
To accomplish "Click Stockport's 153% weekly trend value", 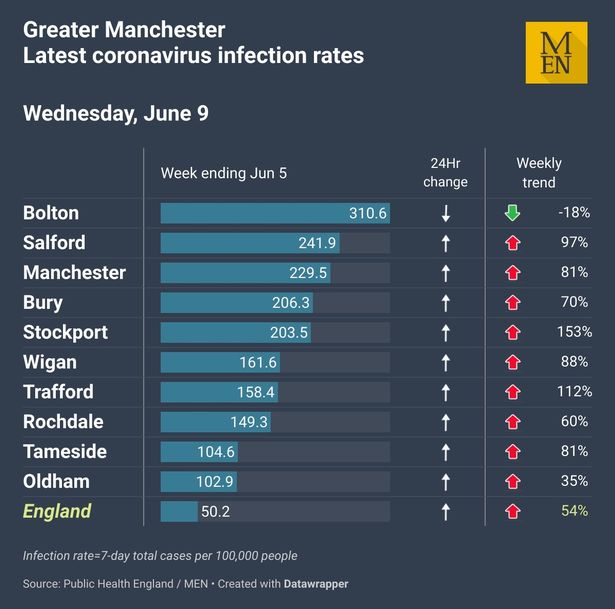I will click(x=574, y=332).
